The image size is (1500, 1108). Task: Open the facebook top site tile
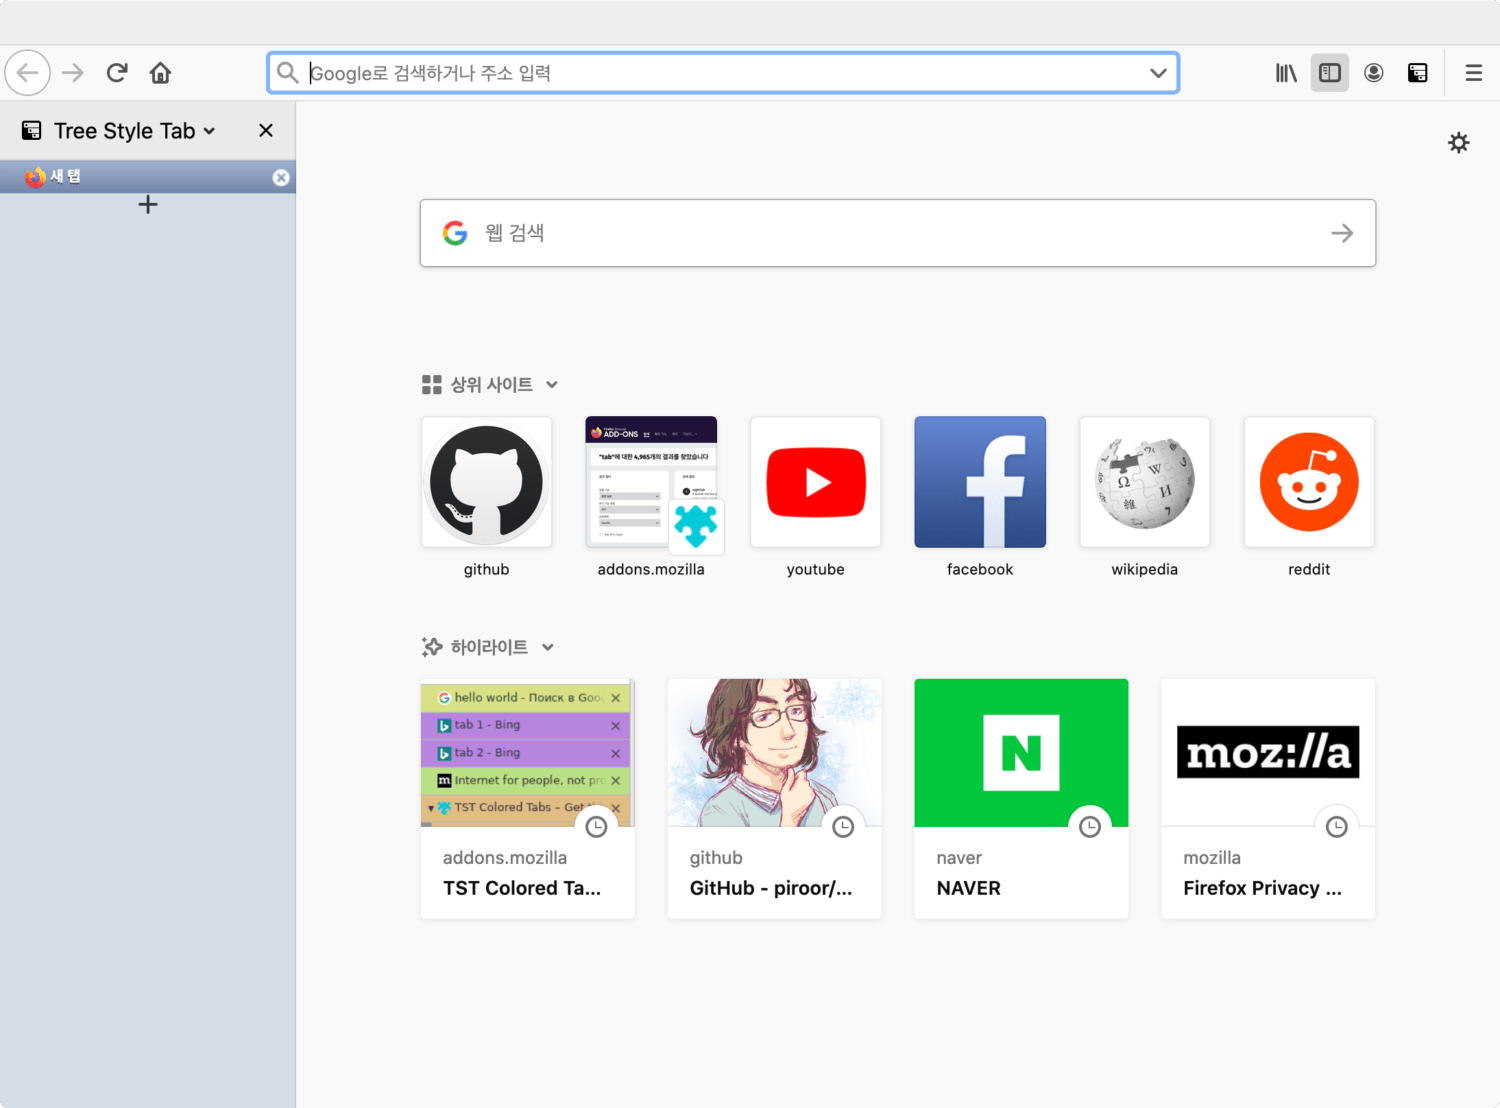click(x=980, y=482)
